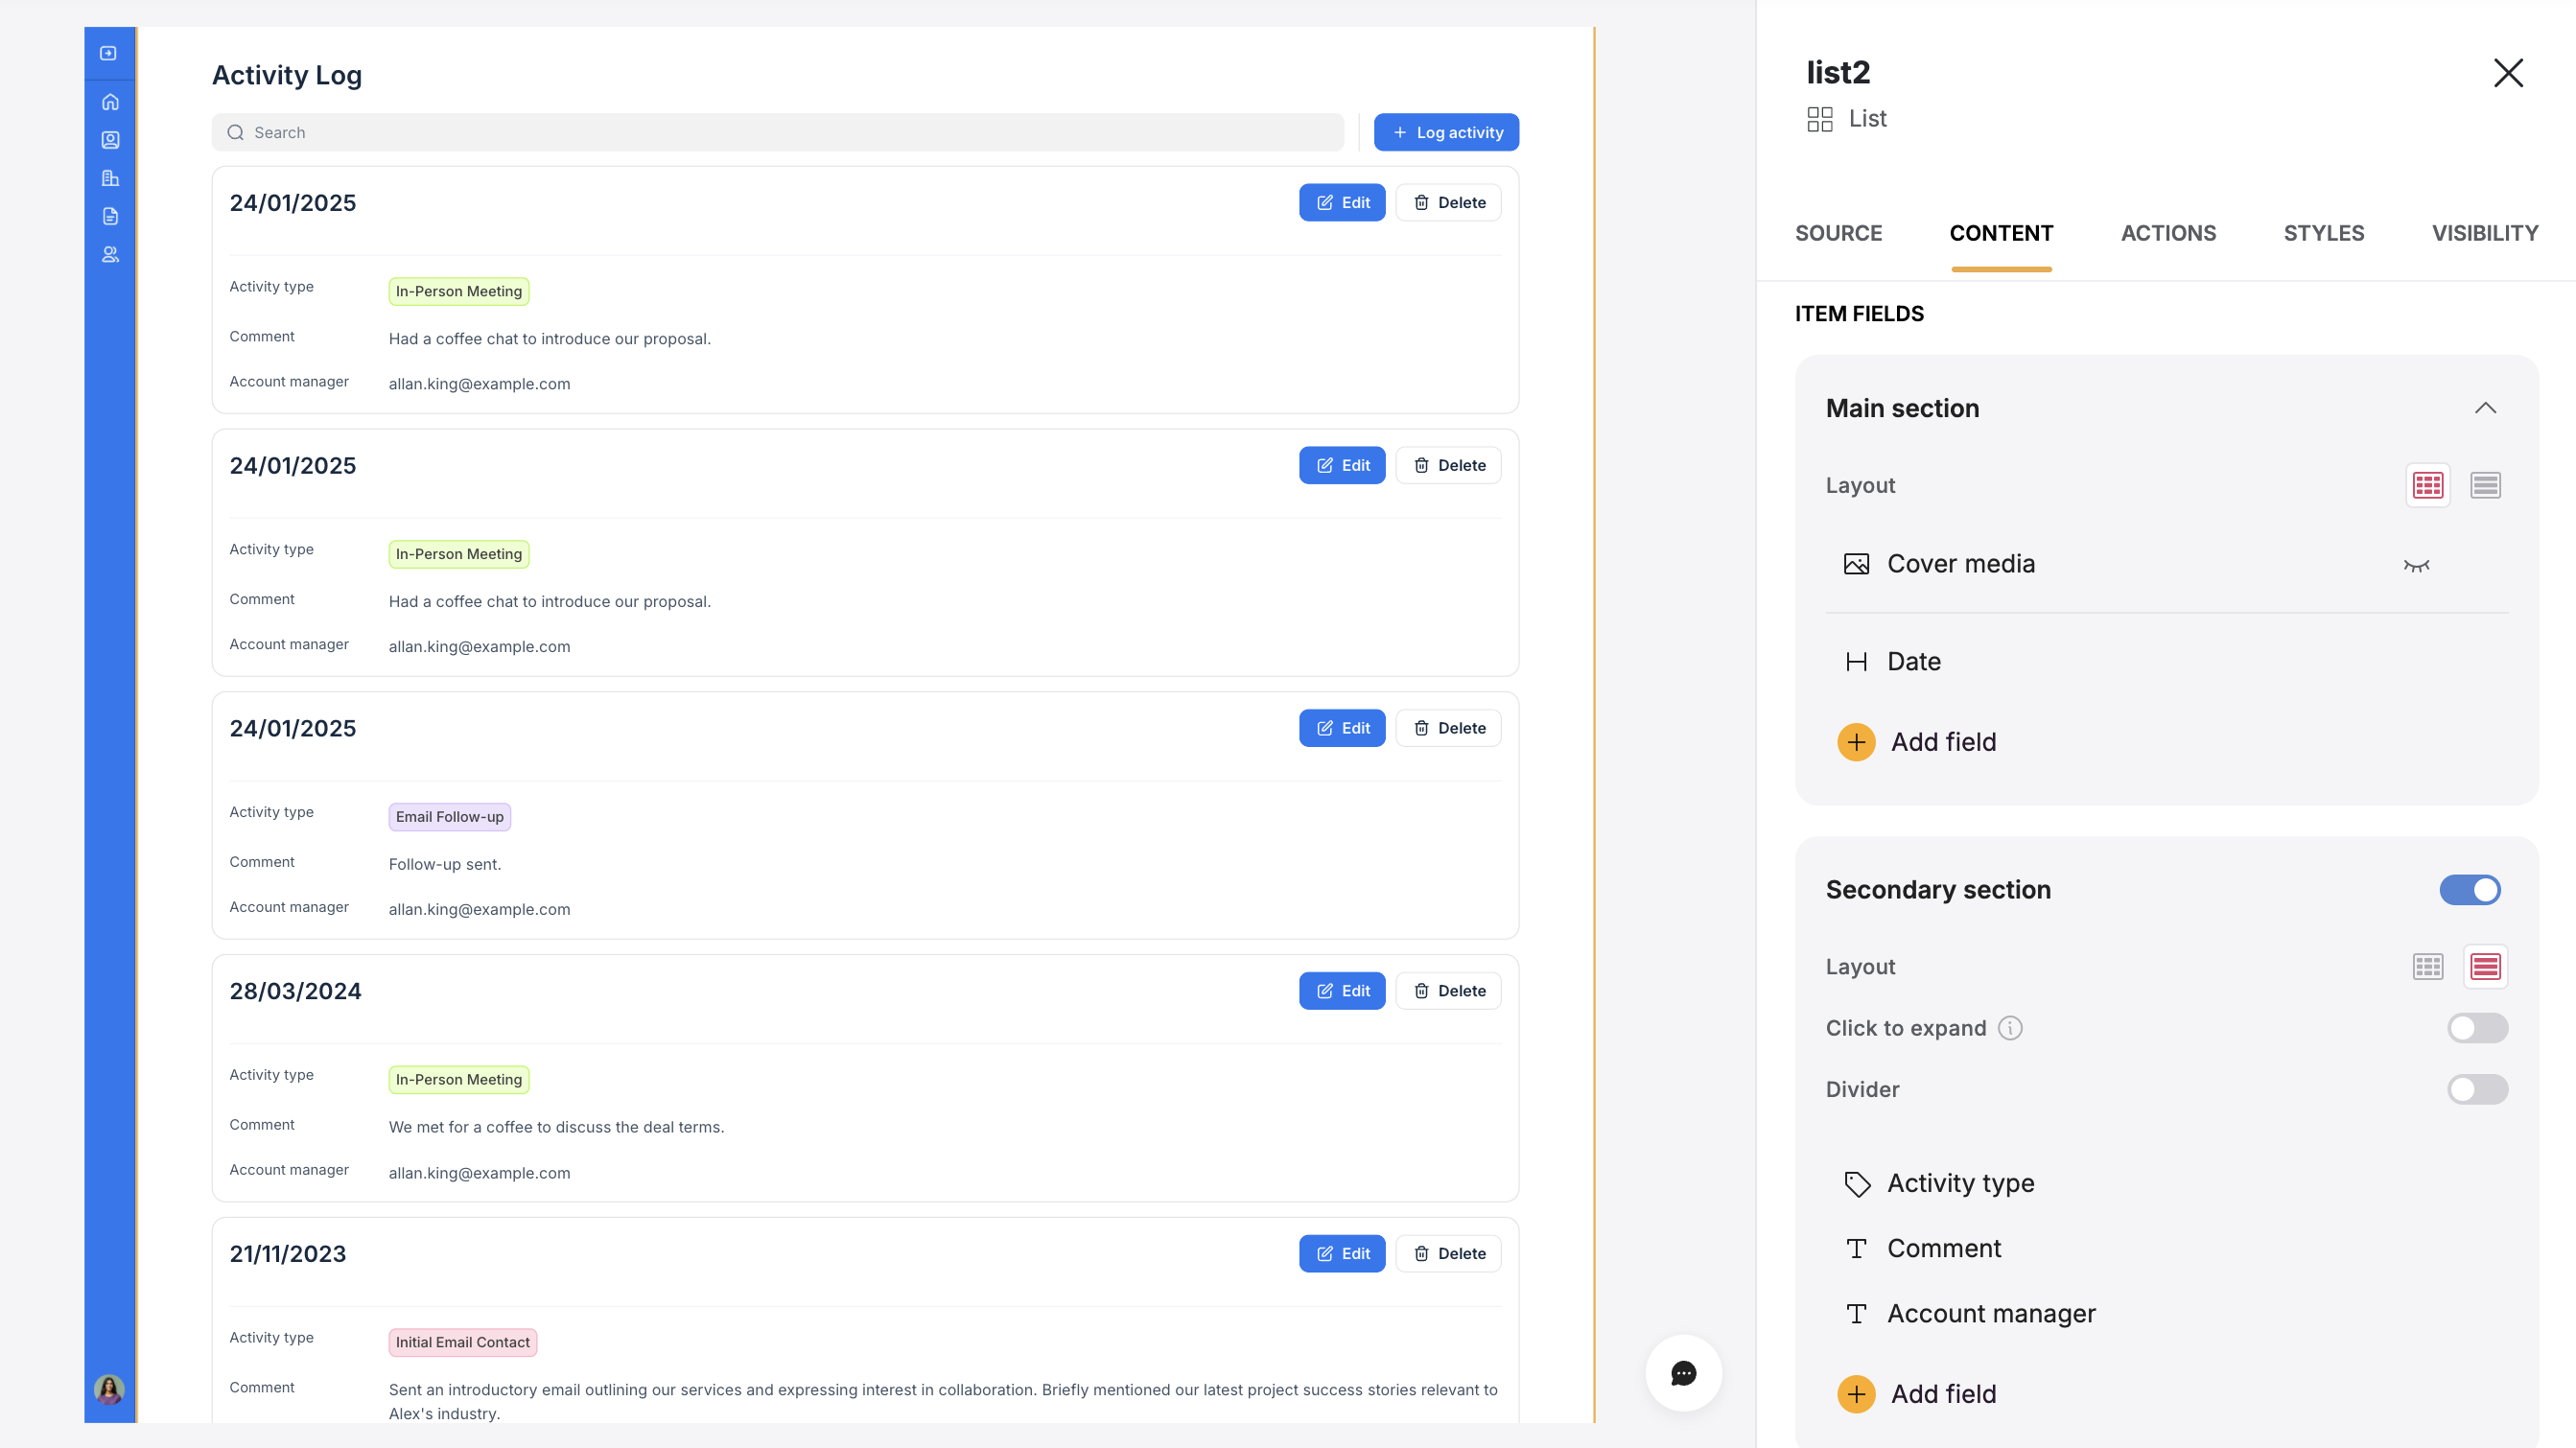Open the users group icon in sidebar
Screen dimensions: 2576x1448
click(x=110, y=254)
